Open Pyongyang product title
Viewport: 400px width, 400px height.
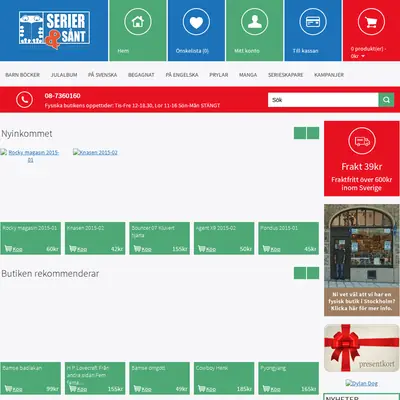273,368
